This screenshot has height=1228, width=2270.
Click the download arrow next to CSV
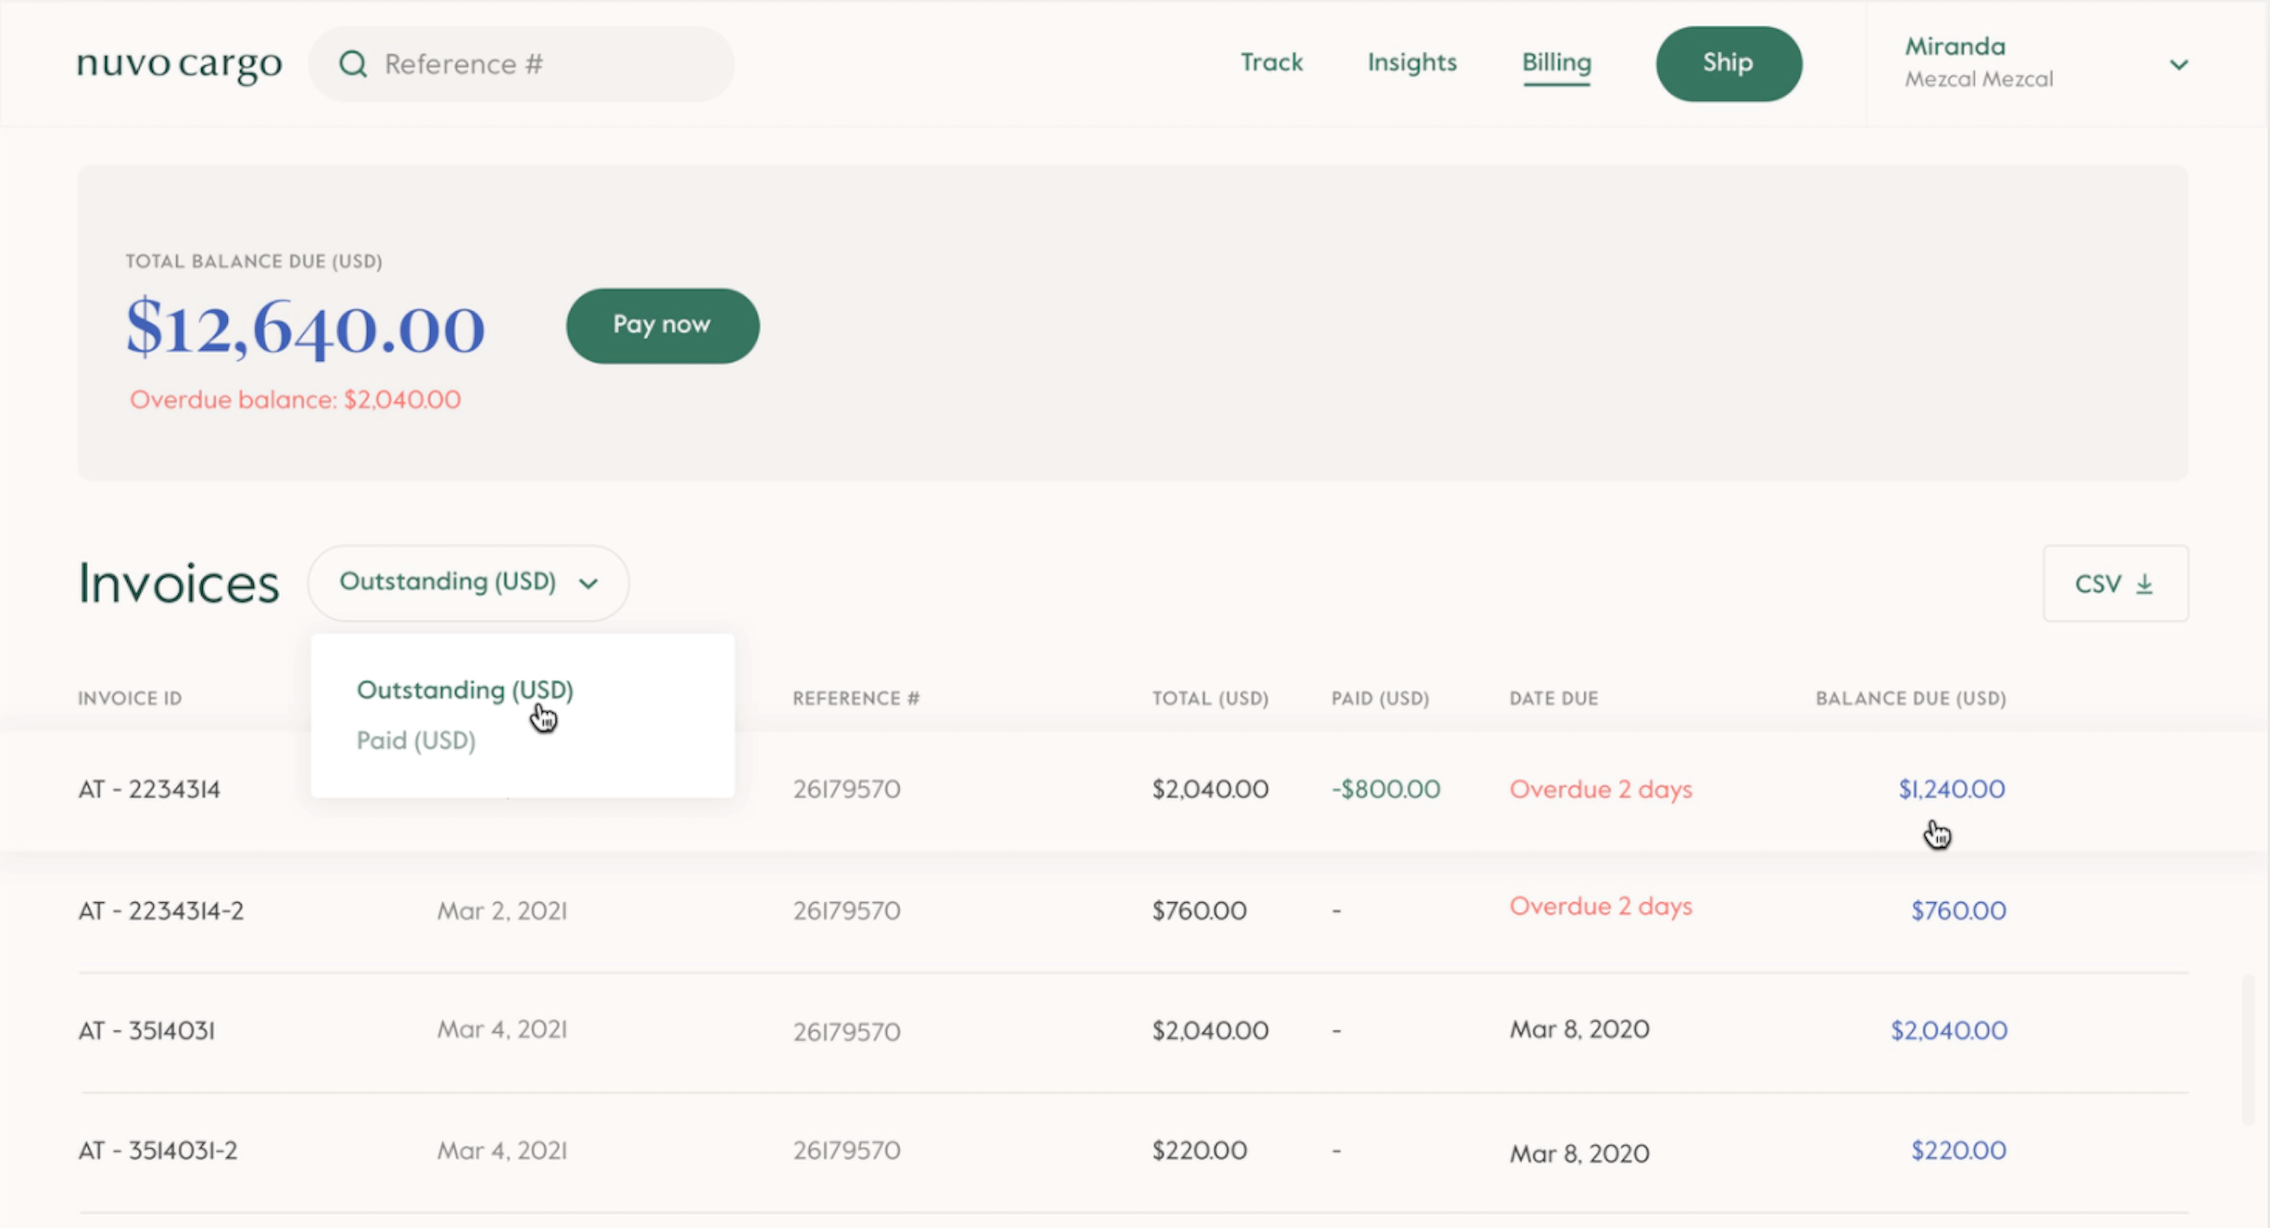click(x=2147, y=583)
